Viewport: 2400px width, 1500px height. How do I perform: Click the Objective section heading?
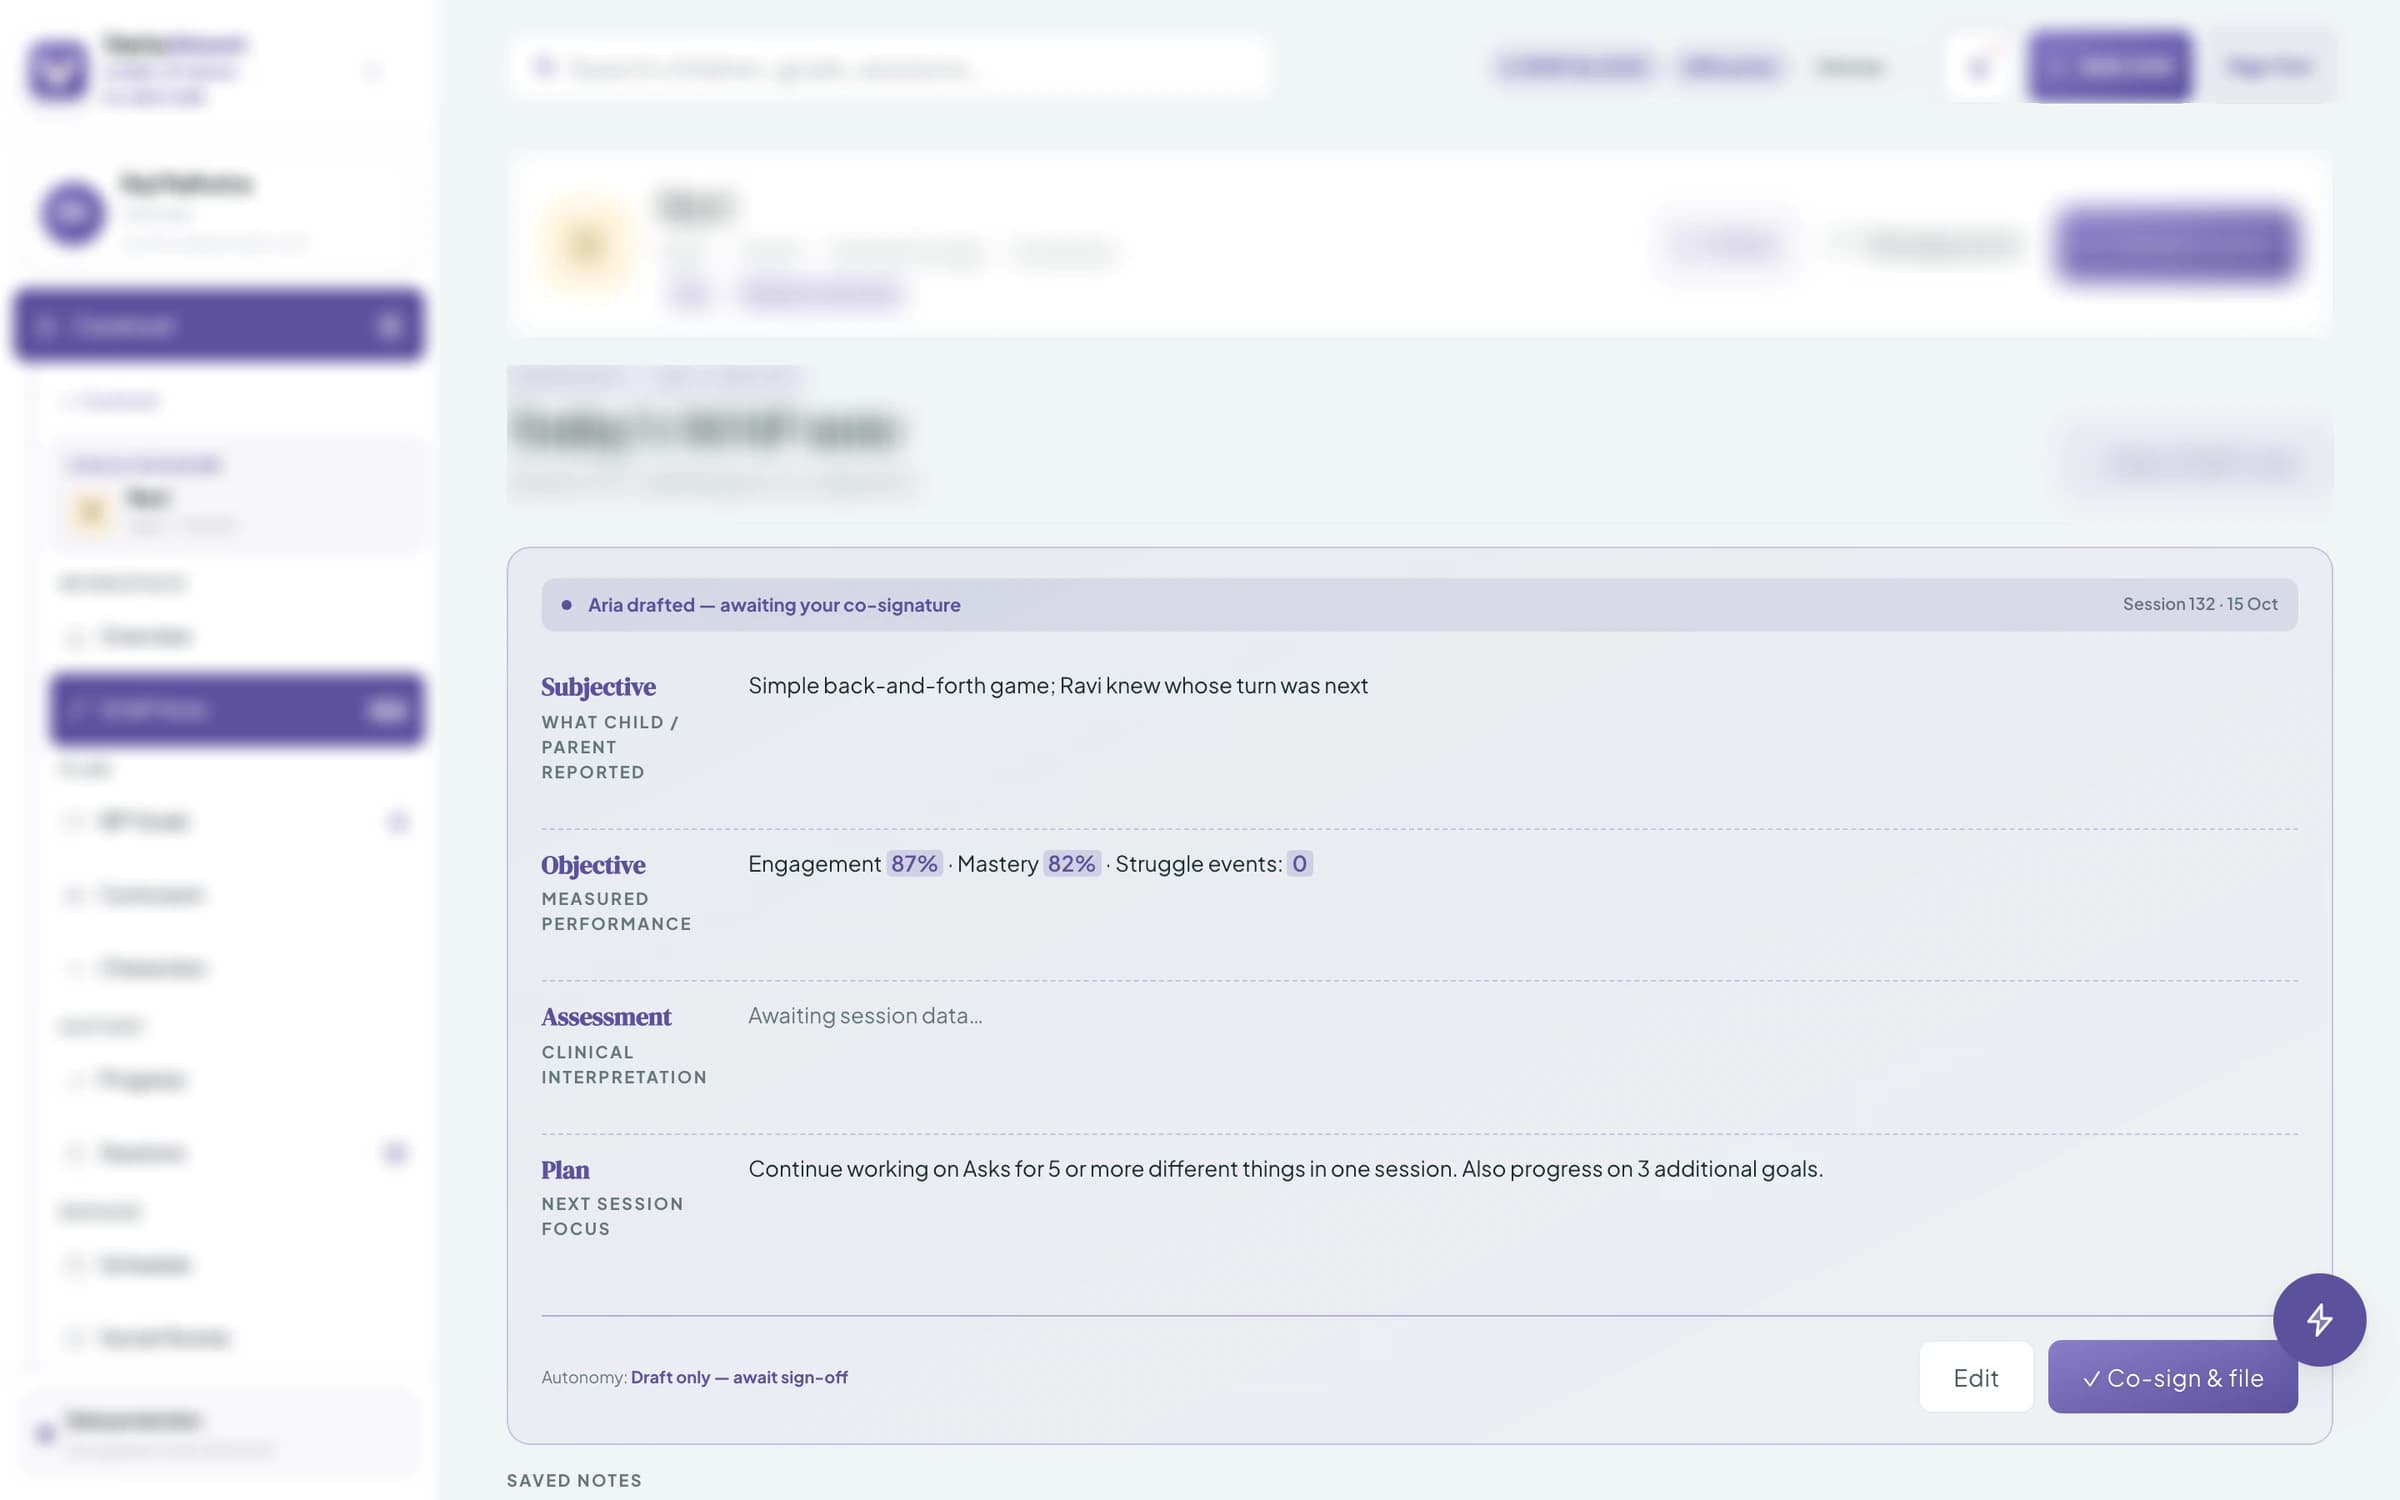(x=593, y=865)
